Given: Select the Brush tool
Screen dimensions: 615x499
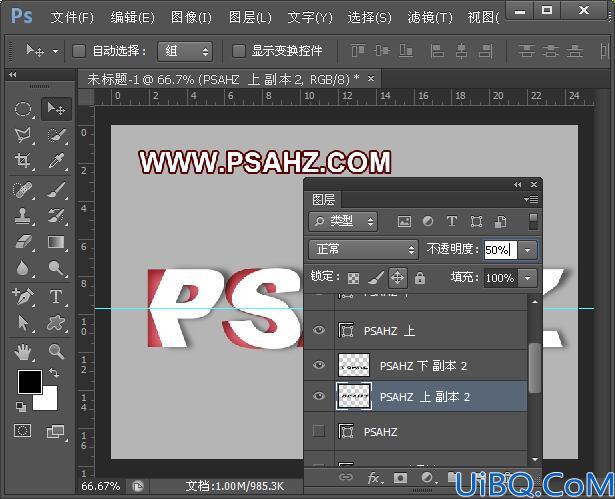Looking at the screenshot, I should click(x=56, y=190).
